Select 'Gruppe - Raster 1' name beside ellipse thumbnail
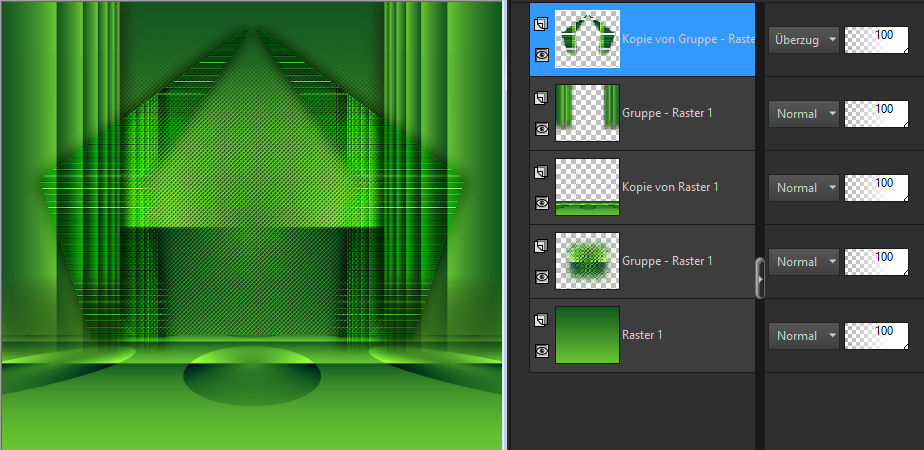This screenshot has width=924, height=450. tap(667, 260)
